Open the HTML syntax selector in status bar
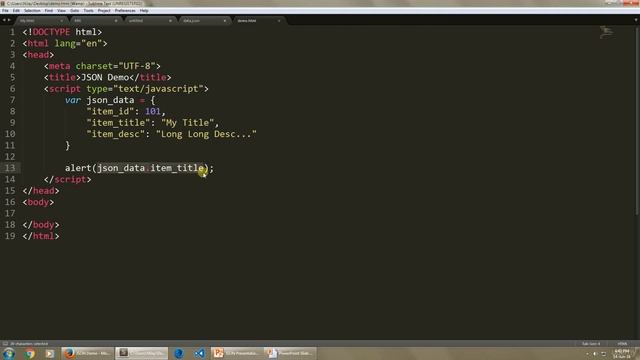The height and width of the screenshot is (360, 640). (622, 344)
